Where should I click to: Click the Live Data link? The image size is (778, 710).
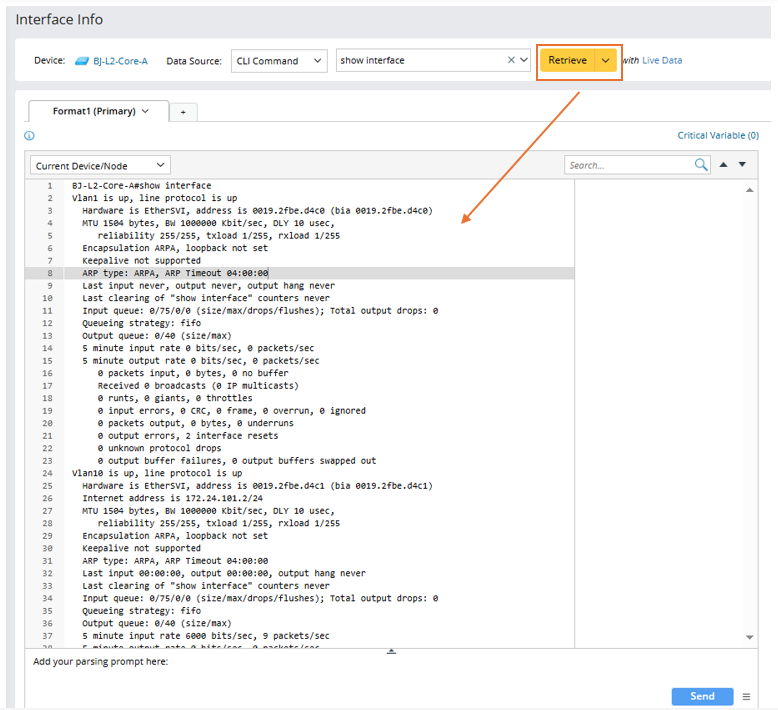[x=662, y=60]
